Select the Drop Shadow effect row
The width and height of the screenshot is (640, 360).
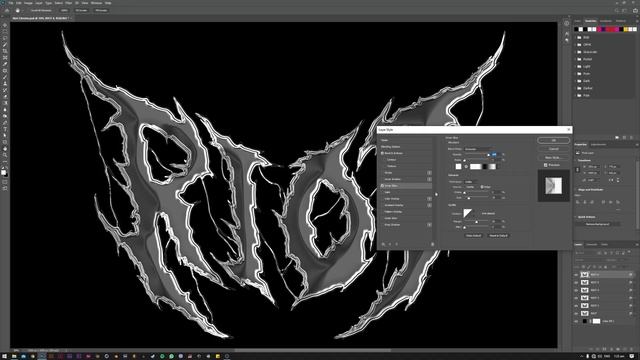coord(406,225)
